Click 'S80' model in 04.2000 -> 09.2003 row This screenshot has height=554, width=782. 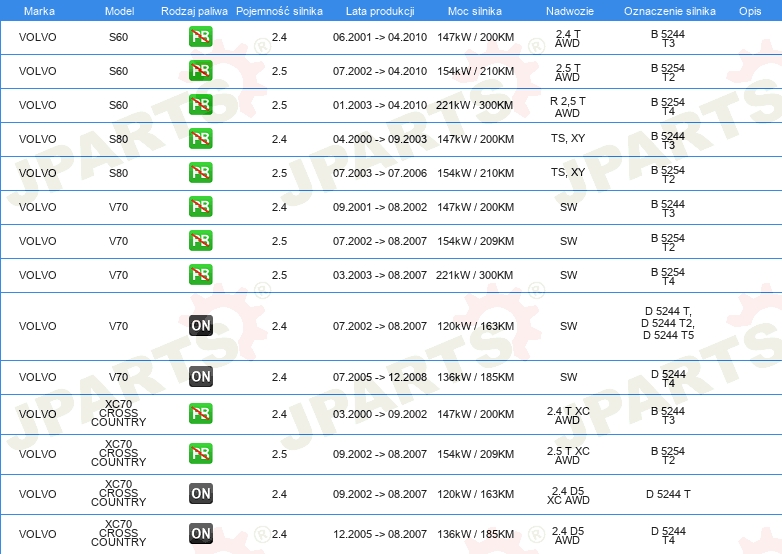[x=119, y=139]
